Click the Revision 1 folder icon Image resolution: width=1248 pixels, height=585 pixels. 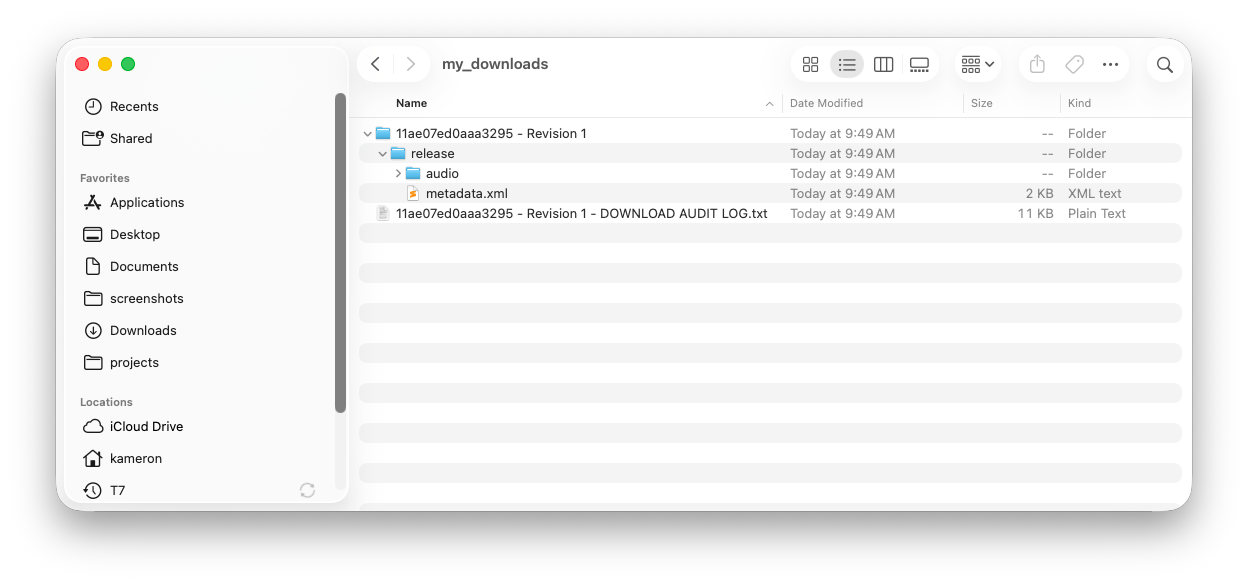click(383, 133)
